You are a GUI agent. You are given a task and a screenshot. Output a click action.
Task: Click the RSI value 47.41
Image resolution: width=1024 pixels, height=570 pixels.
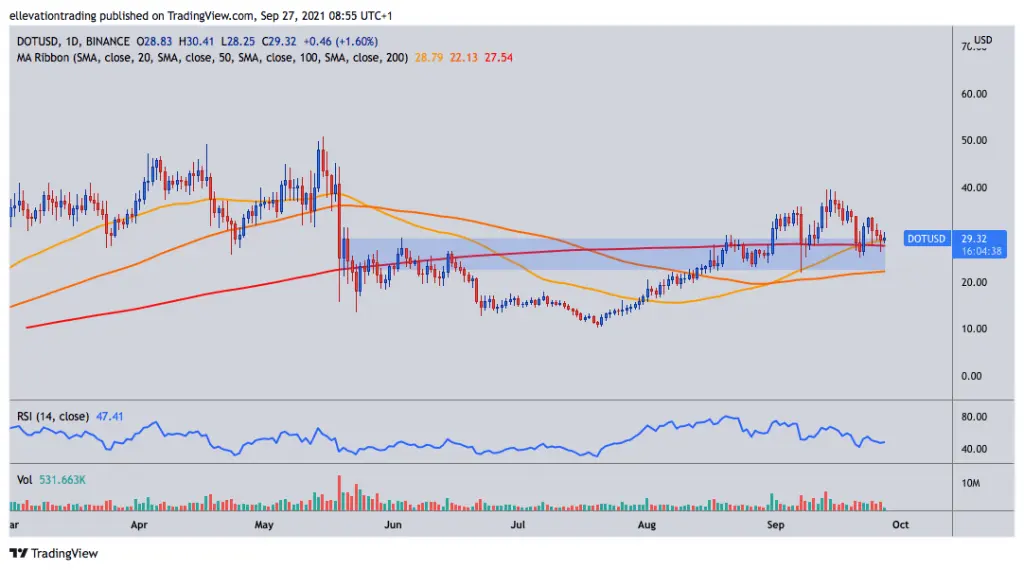pos(109,416)
